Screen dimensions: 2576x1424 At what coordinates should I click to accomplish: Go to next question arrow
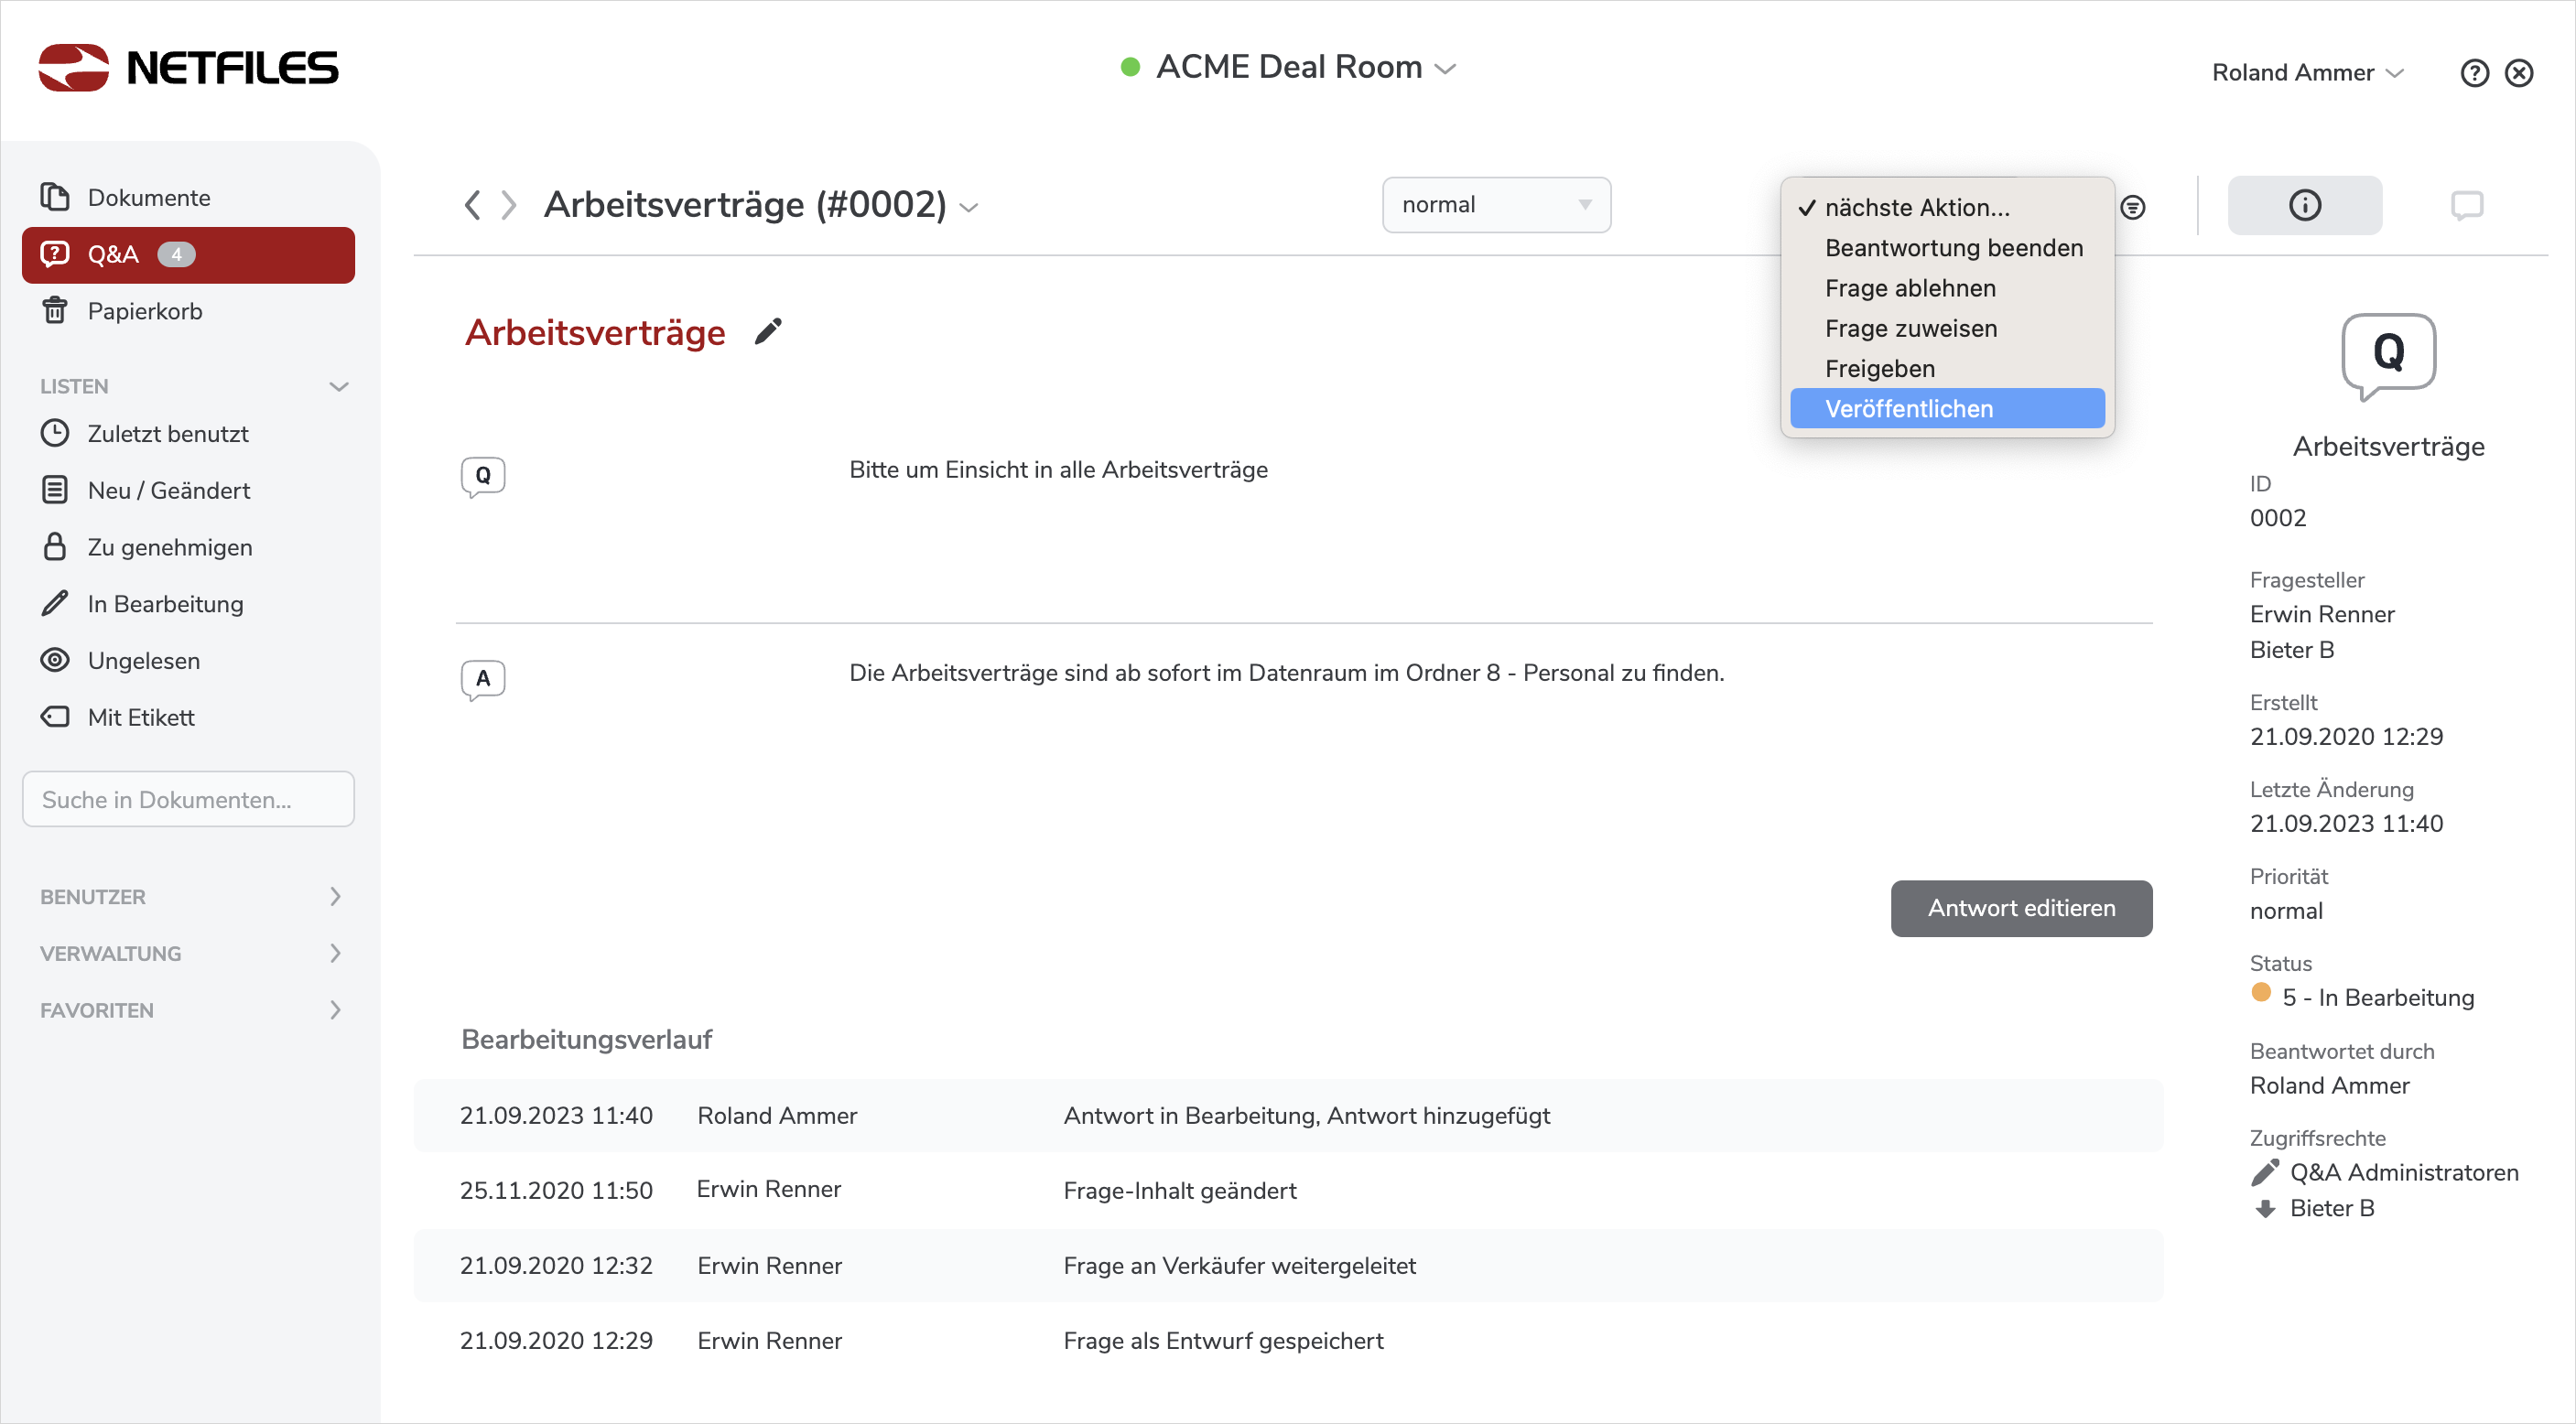point(509,205)
